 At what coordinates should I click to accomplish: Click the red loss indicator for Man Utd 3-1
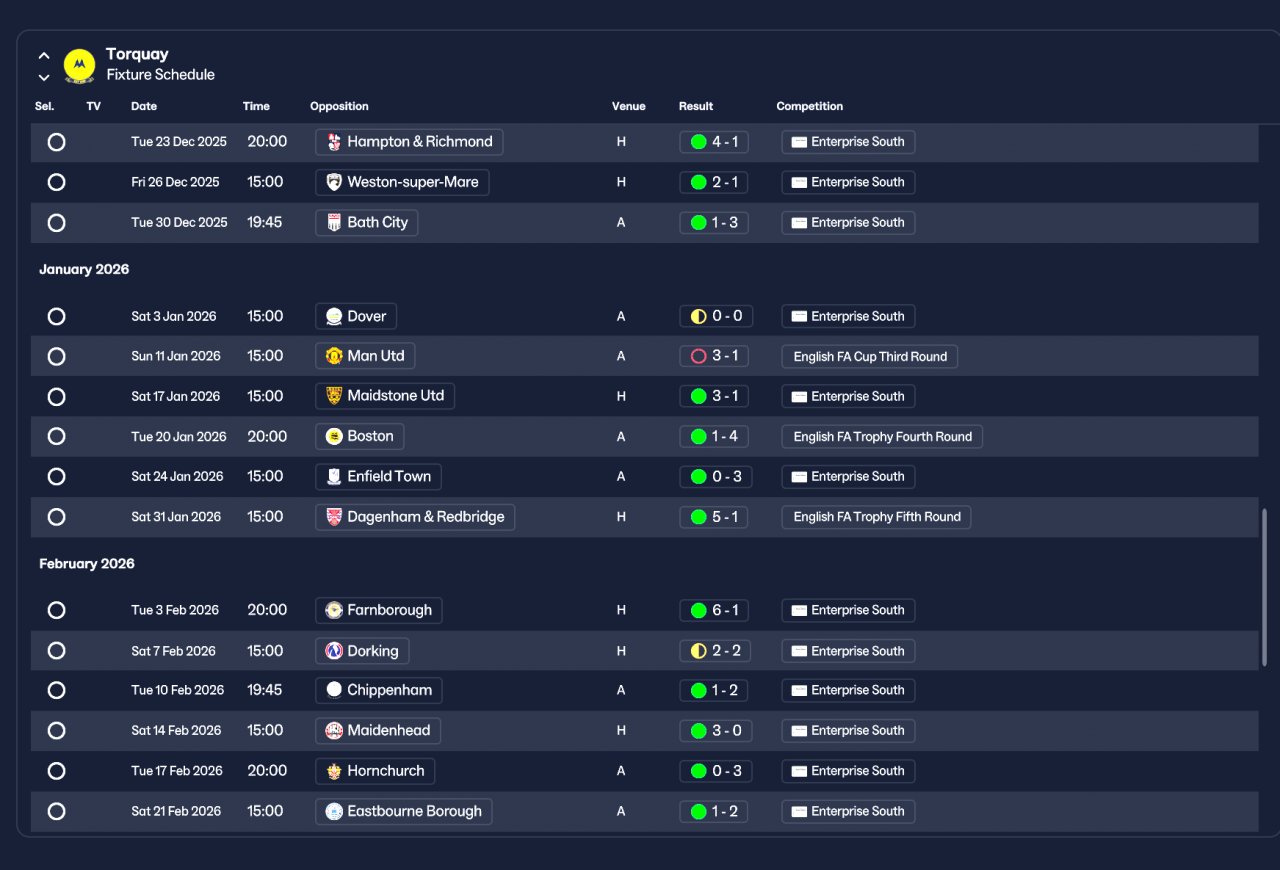(x=698, y=357)
